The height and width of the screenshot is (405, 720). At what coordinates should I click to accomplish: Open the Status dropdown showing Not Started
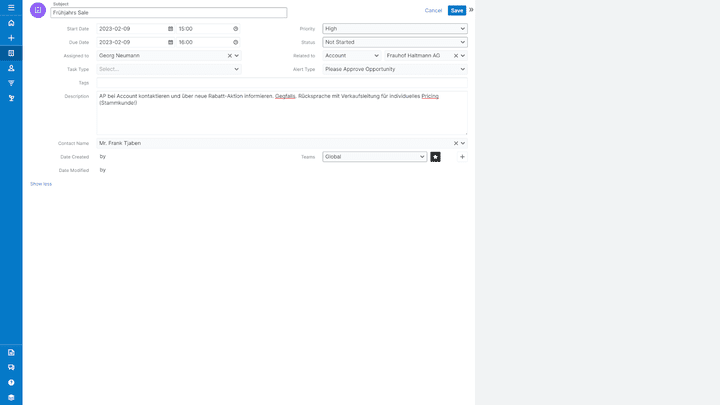[x=395, y=42]
